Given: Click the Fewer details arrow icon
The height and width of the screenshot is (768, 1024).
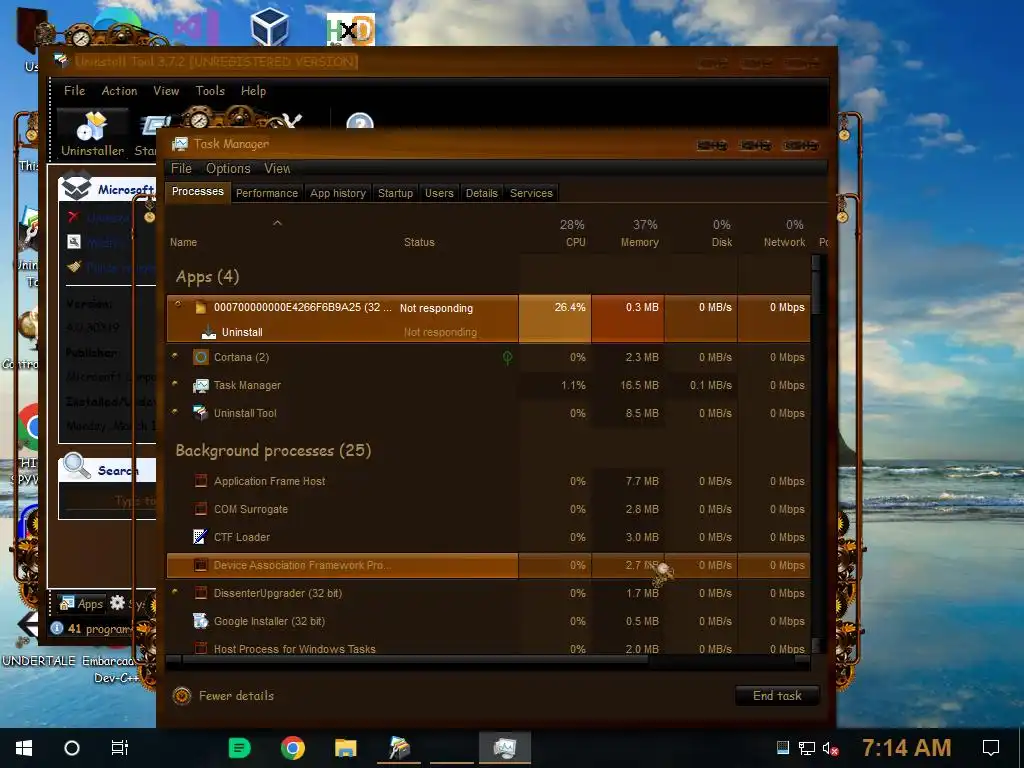Looking at the screenshot, I should pyautogui.click(x=182, y=696).
